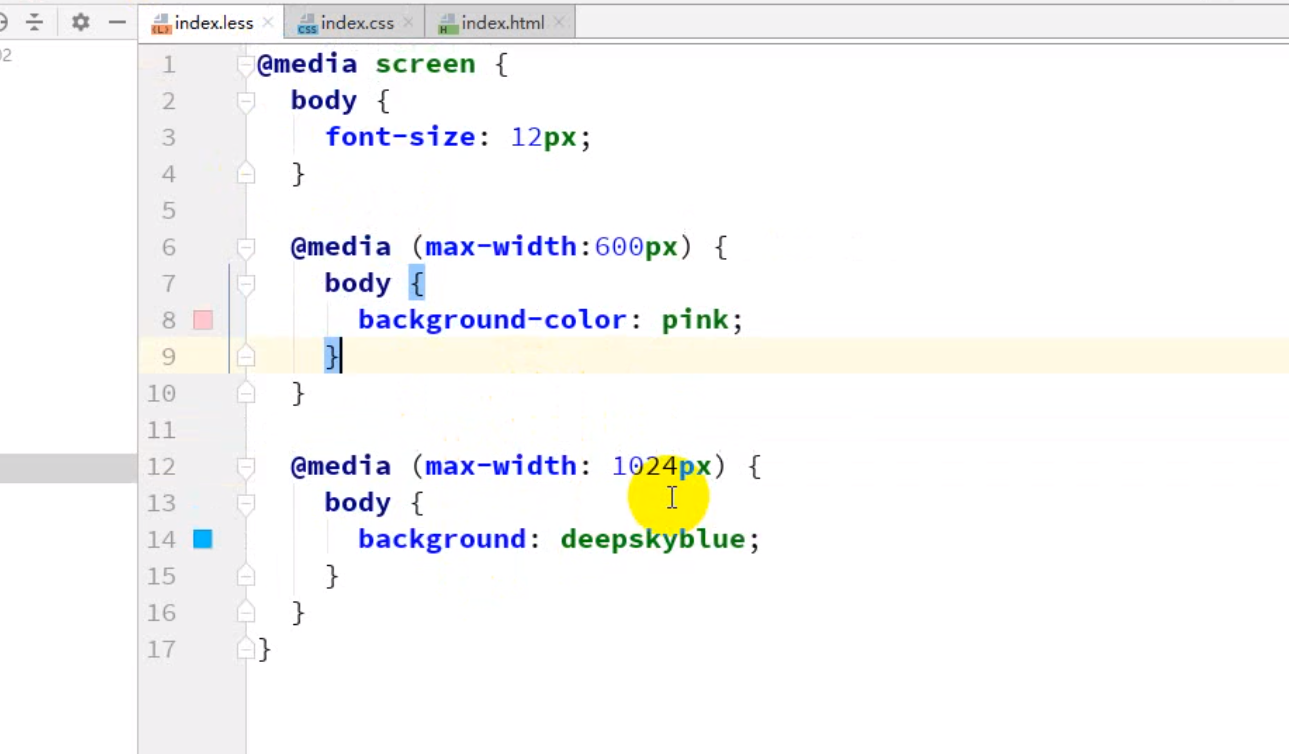Place cursor on empty line 5
This screenshot has height=754, width=1289.
[767, 210]
